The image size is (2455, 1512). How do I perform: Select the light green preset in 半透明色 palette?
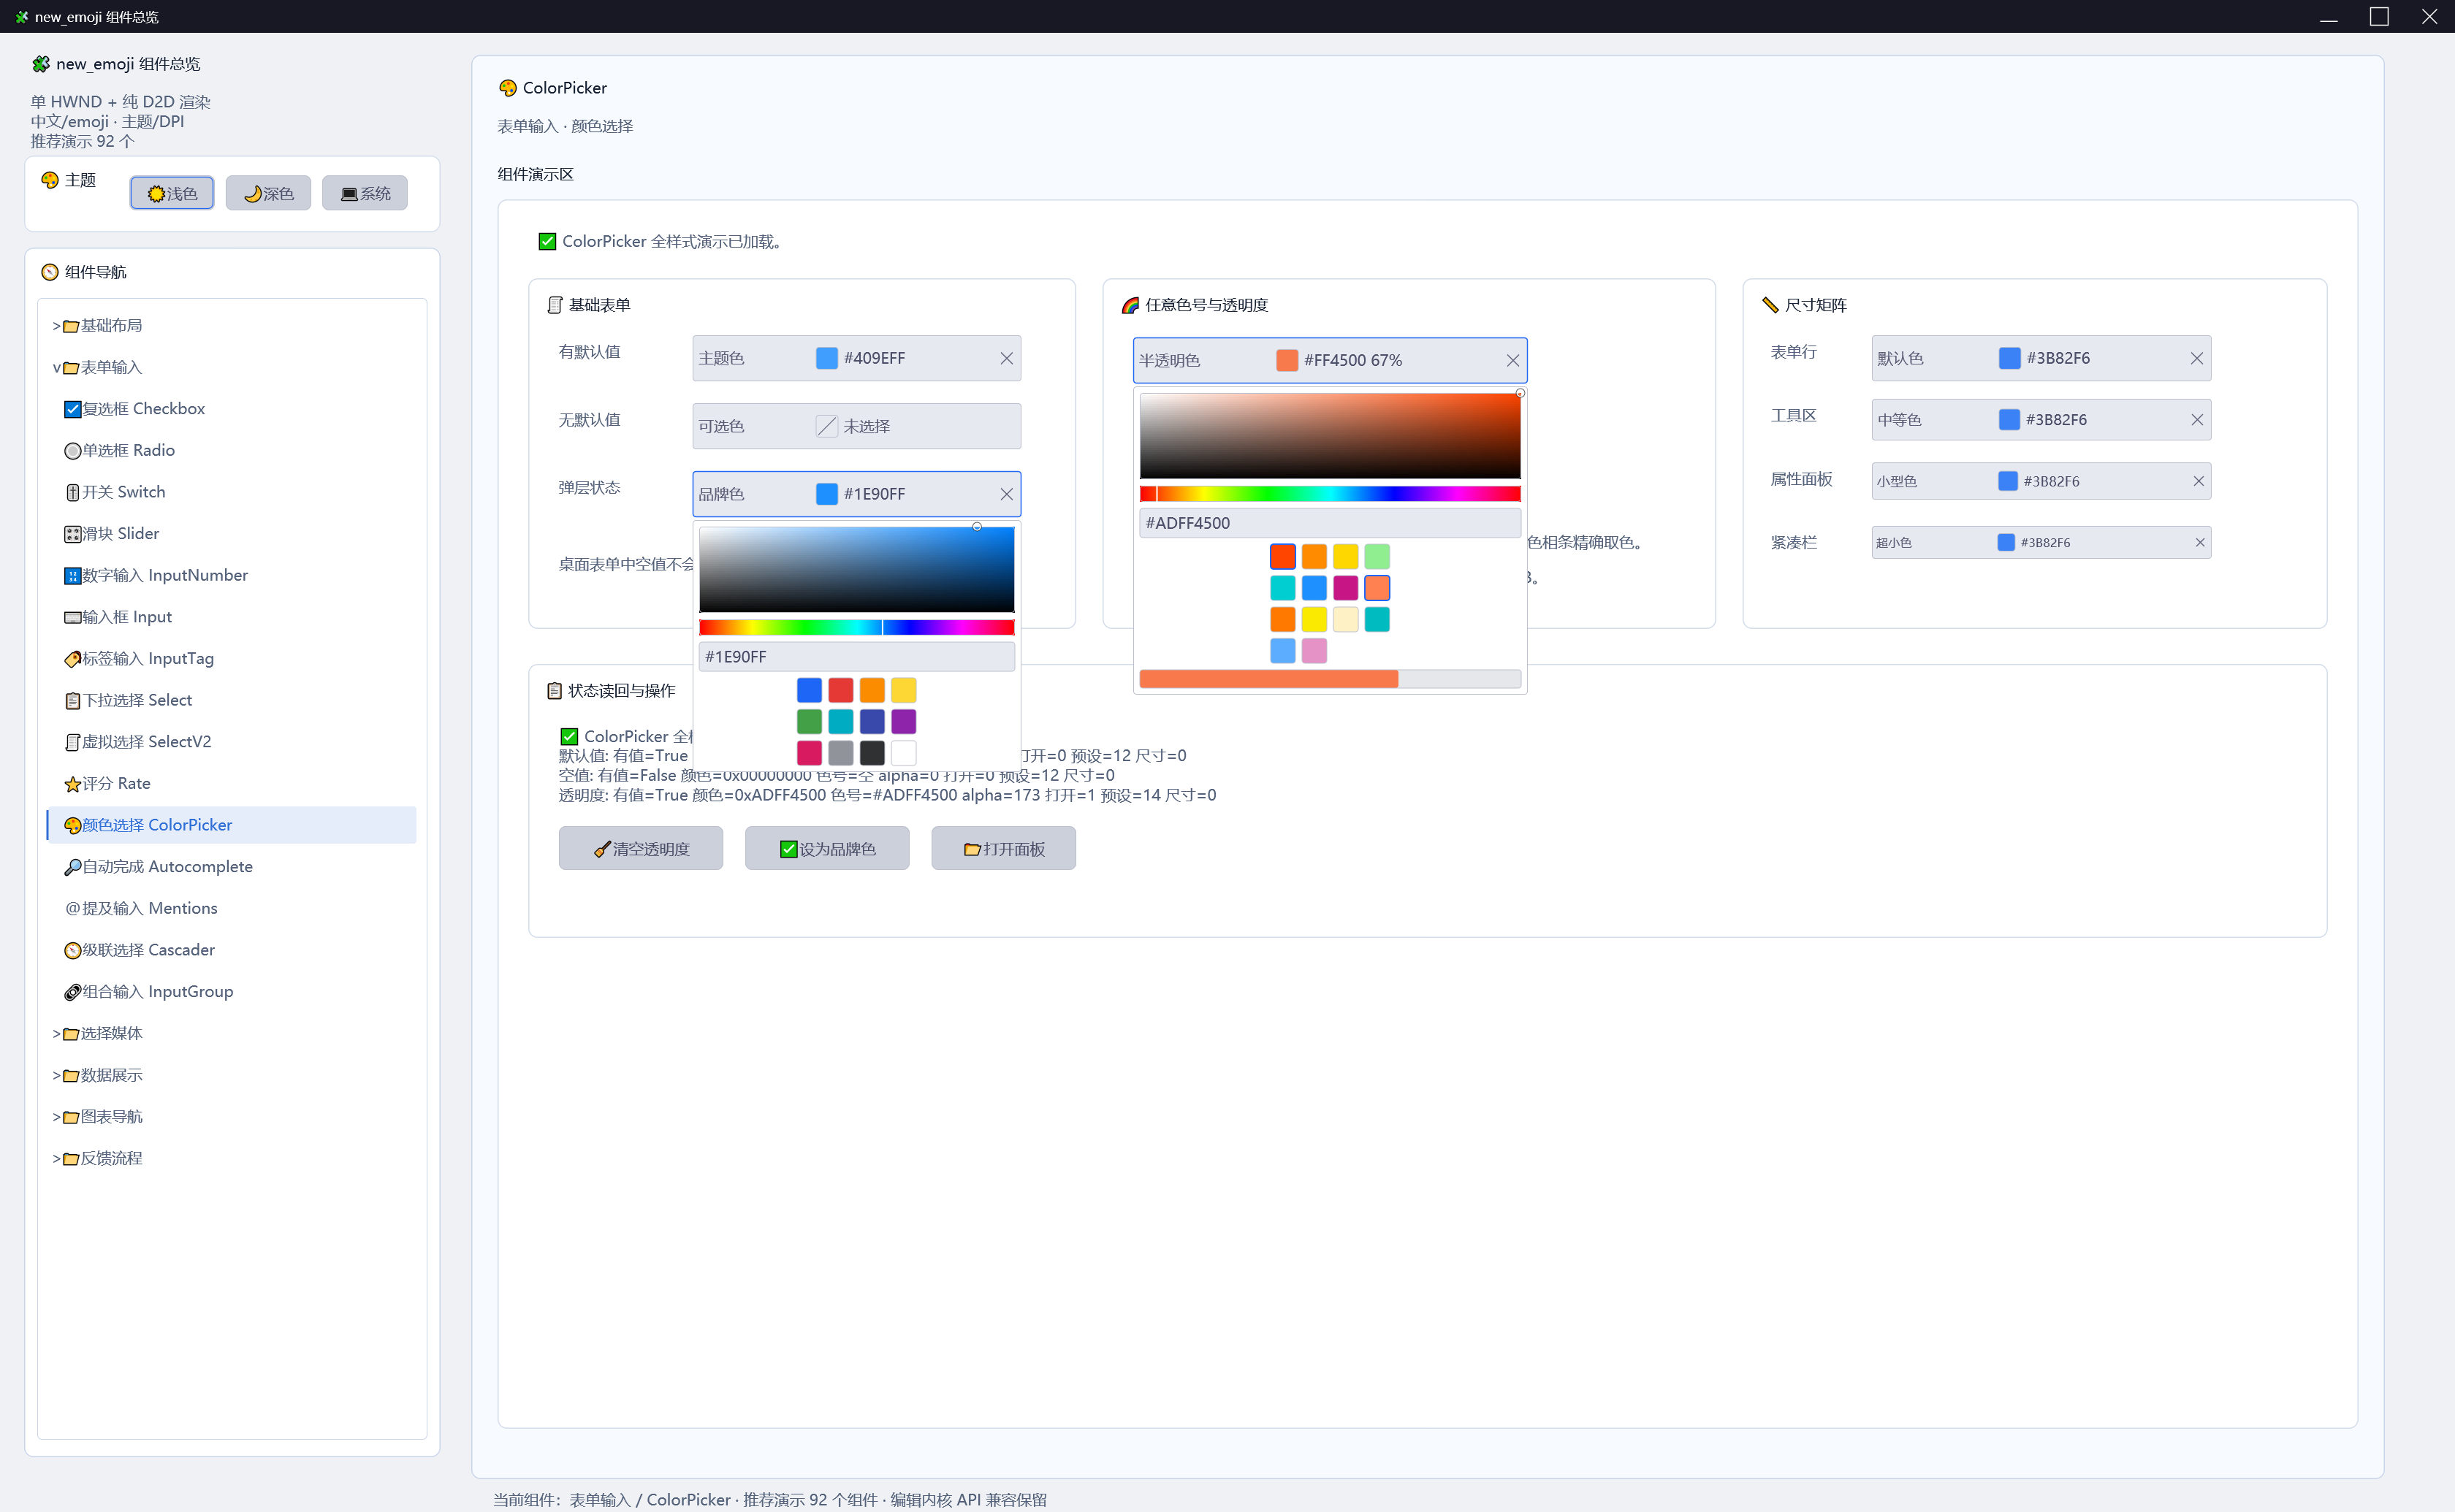coord(1377,557)
